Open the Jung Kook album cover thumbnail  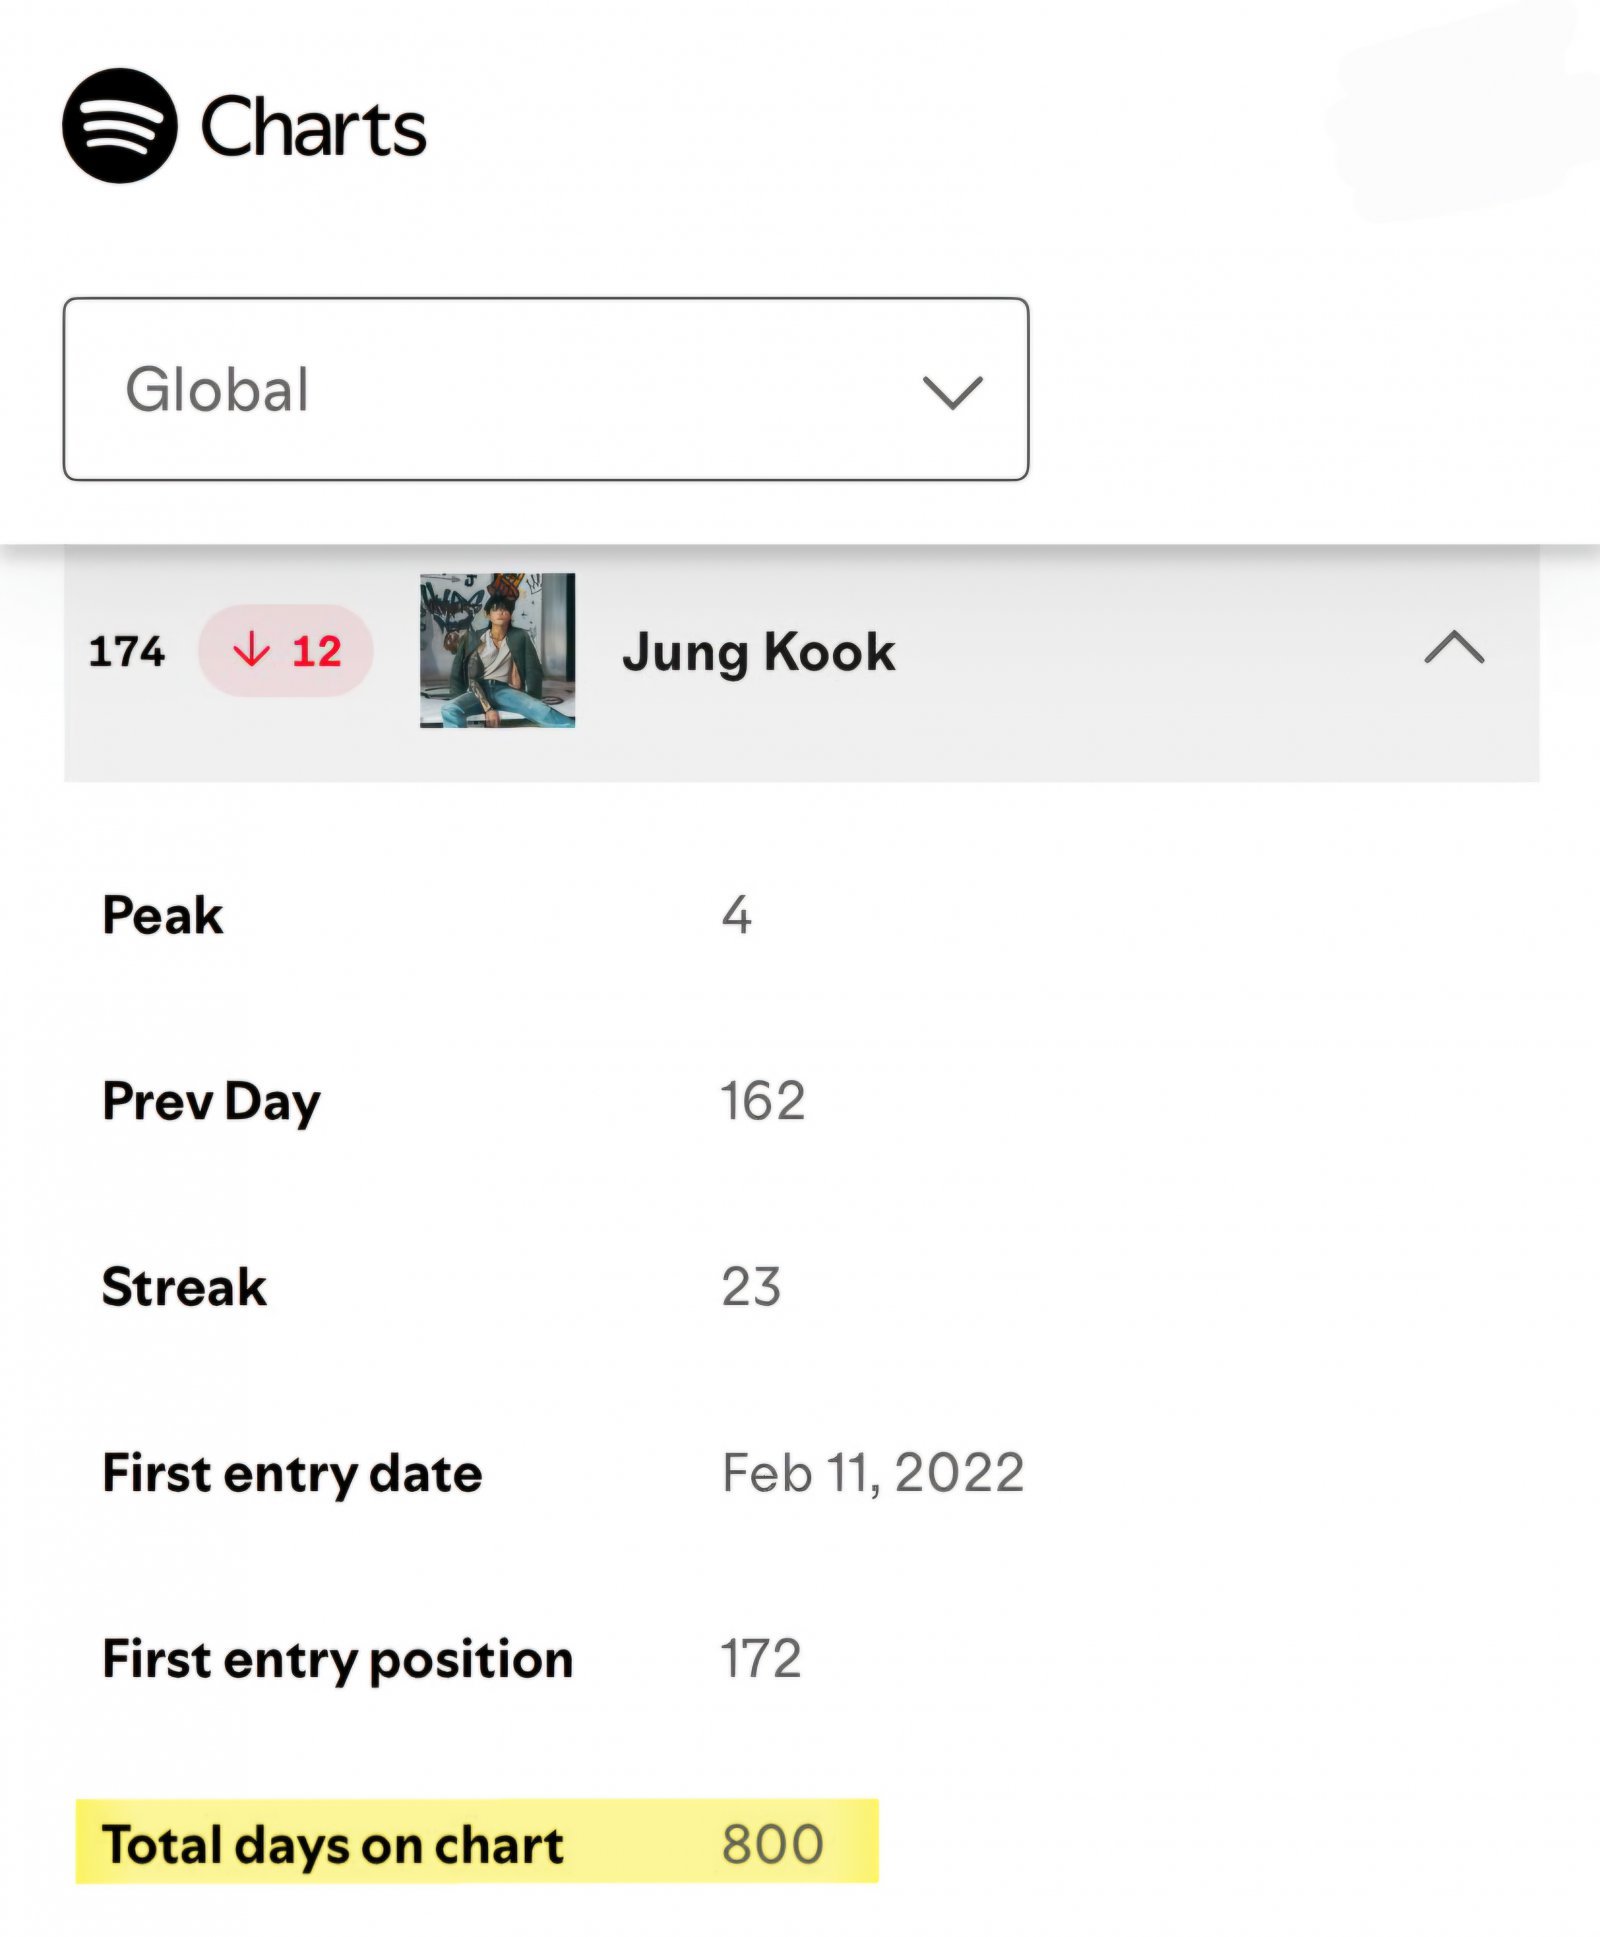point(497,650)
